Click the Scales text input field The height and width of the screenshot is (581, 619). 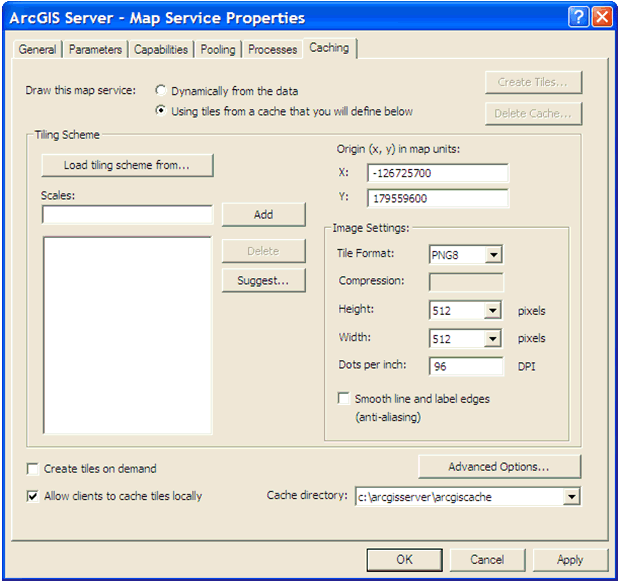click(127, 214)
